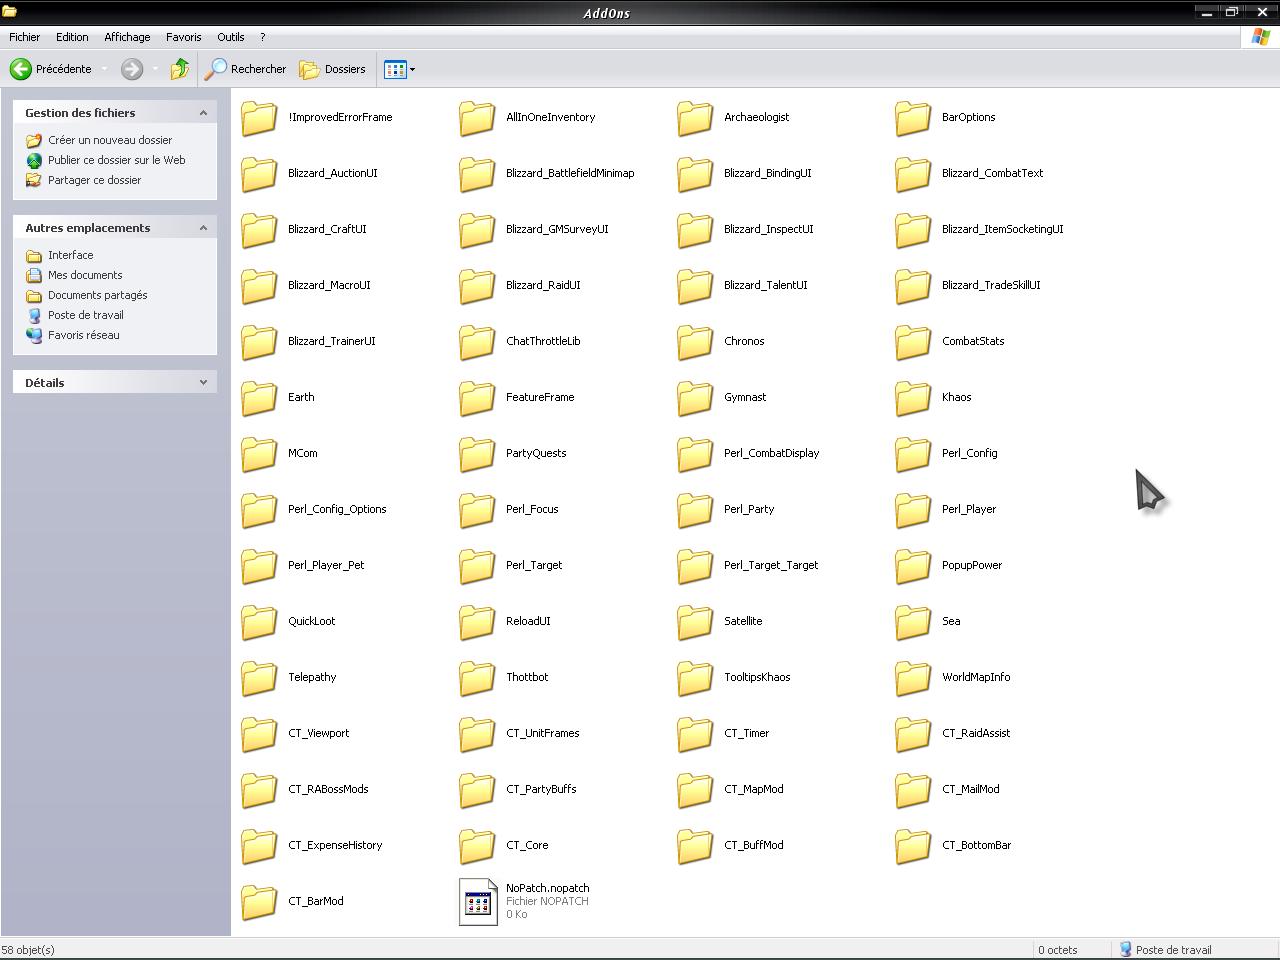Screen dimensions: 1280x960
Task: Click Partager ce dossier link
Action: [x=95, y=180]
